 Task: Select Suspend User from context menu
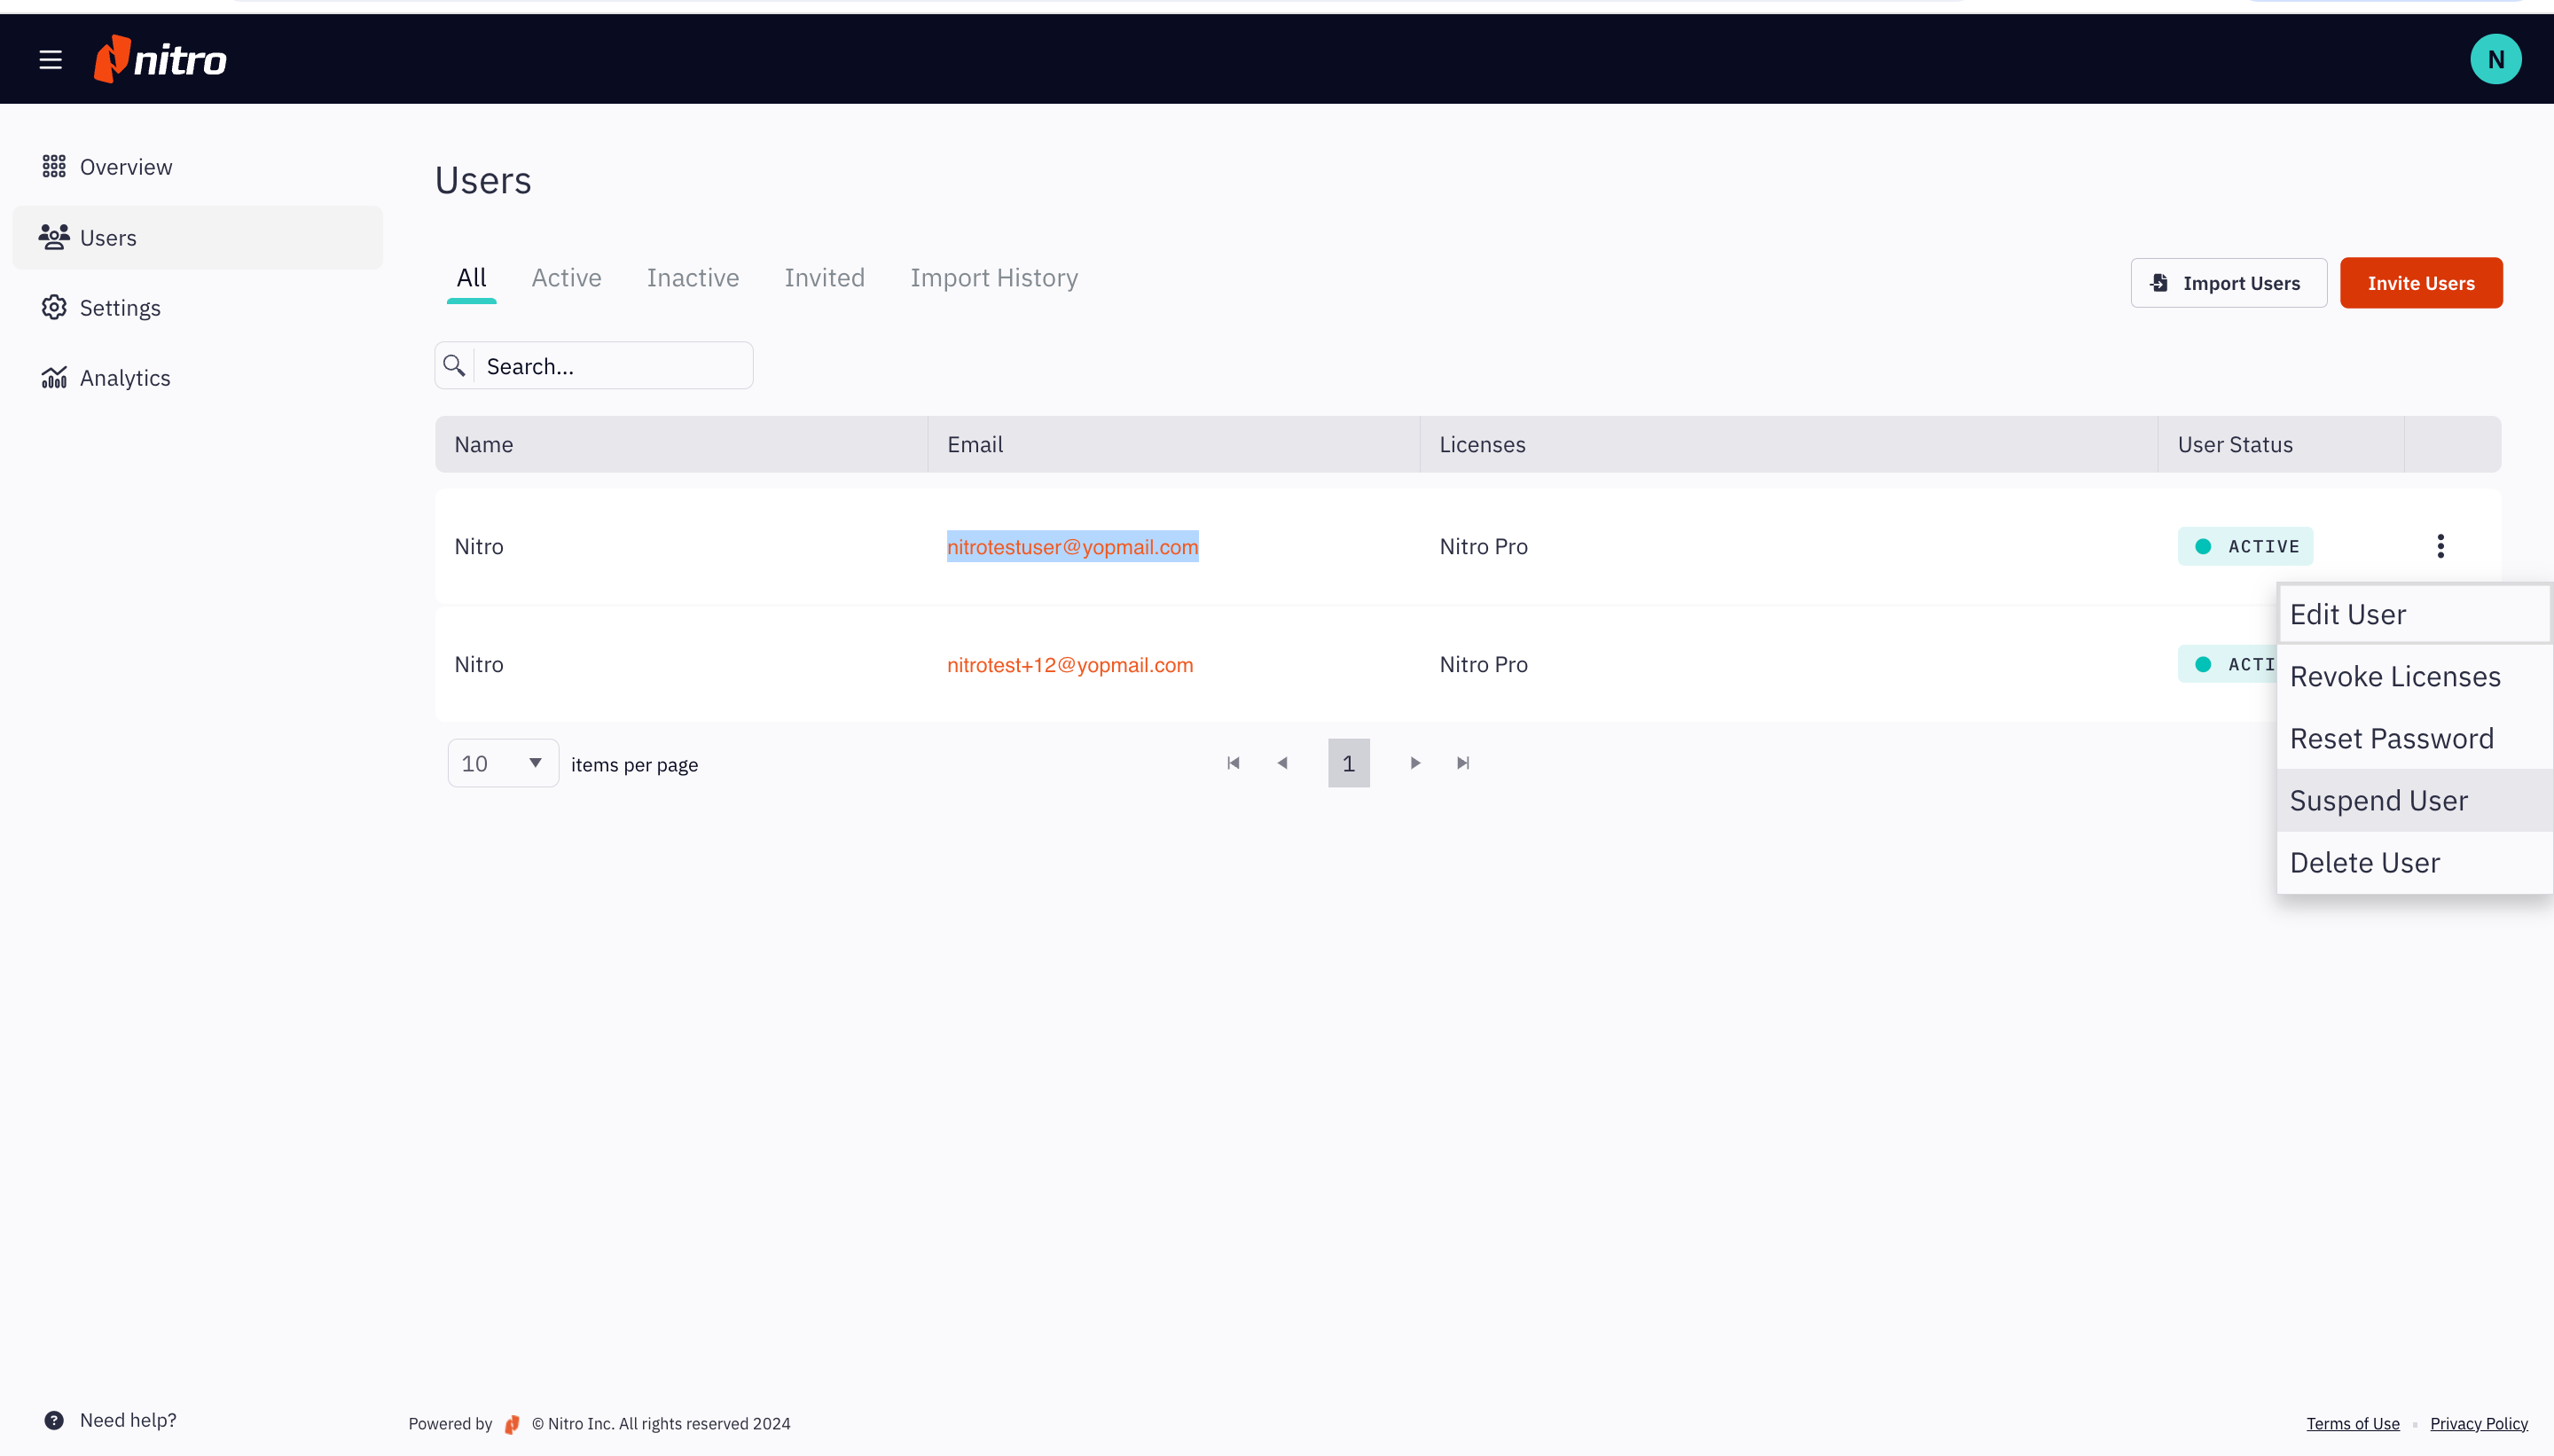[x=2378, y=801]
